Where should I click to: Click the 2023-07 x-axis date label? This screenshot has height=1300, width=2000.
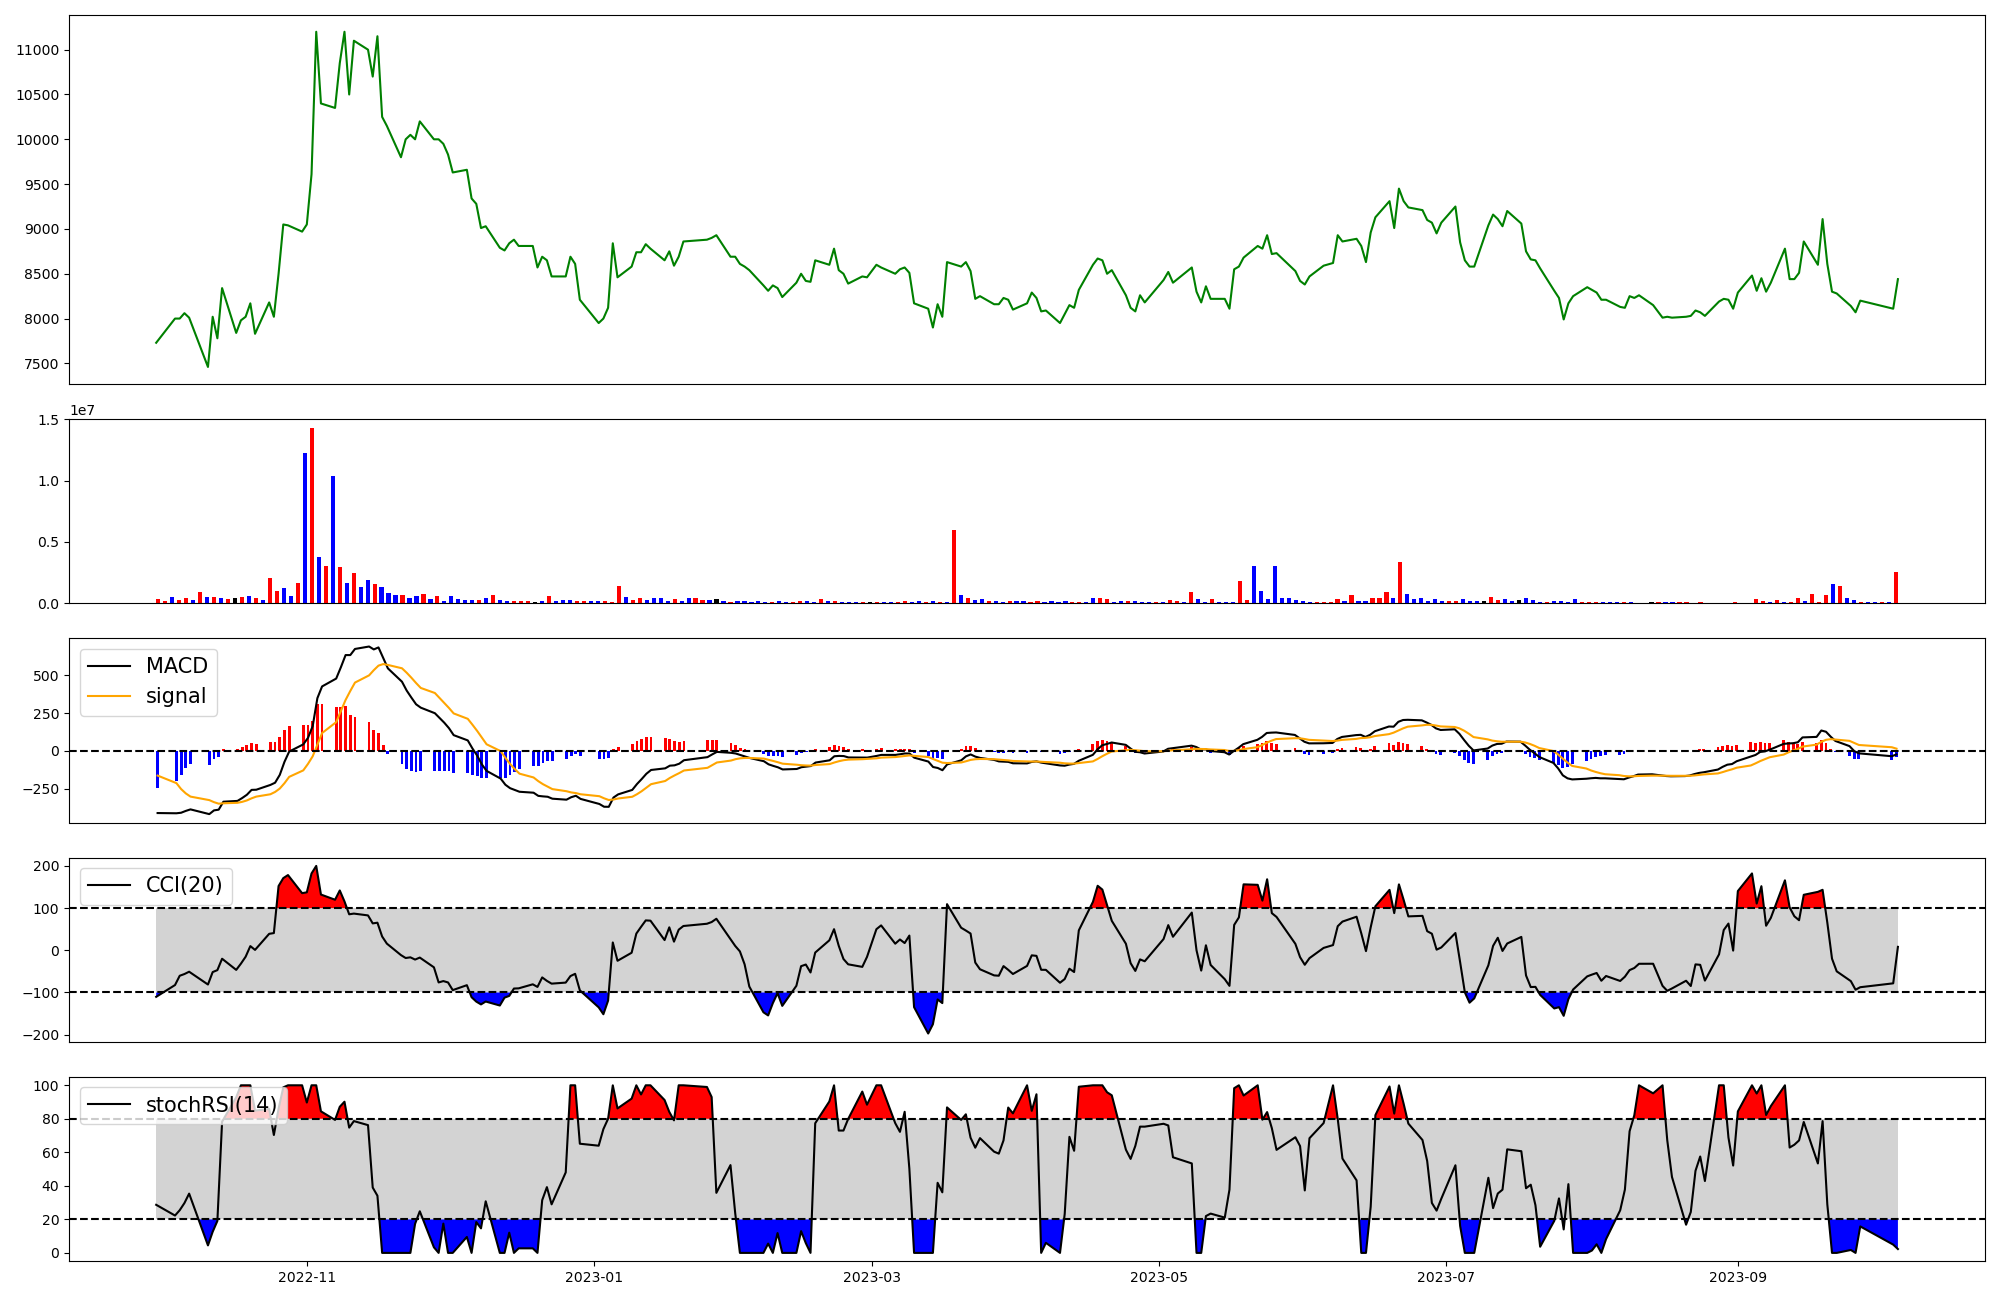[1447, 1277]
